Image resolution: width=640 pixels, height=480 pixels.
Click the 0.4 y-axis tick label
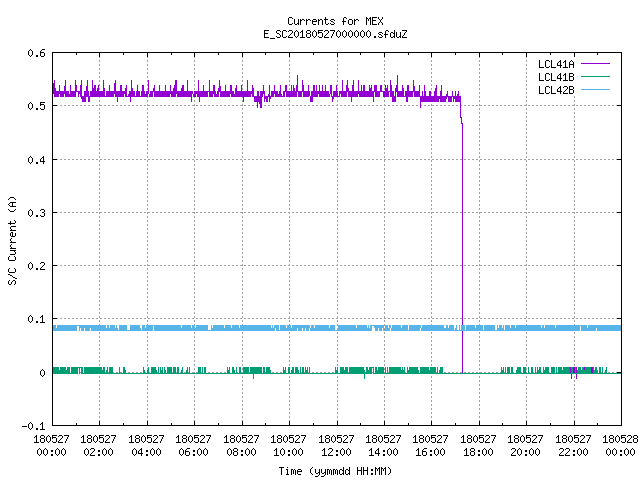tap(36, 160)
